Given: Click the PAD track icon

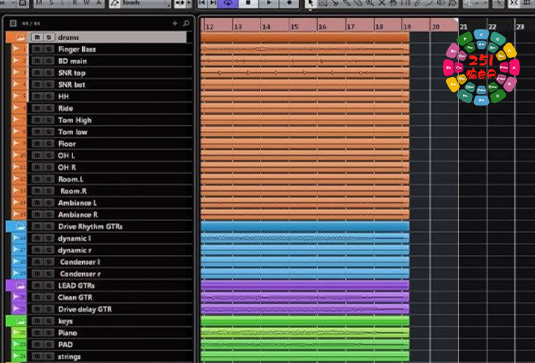Looking at the screenshot, I should pos(18,345).
